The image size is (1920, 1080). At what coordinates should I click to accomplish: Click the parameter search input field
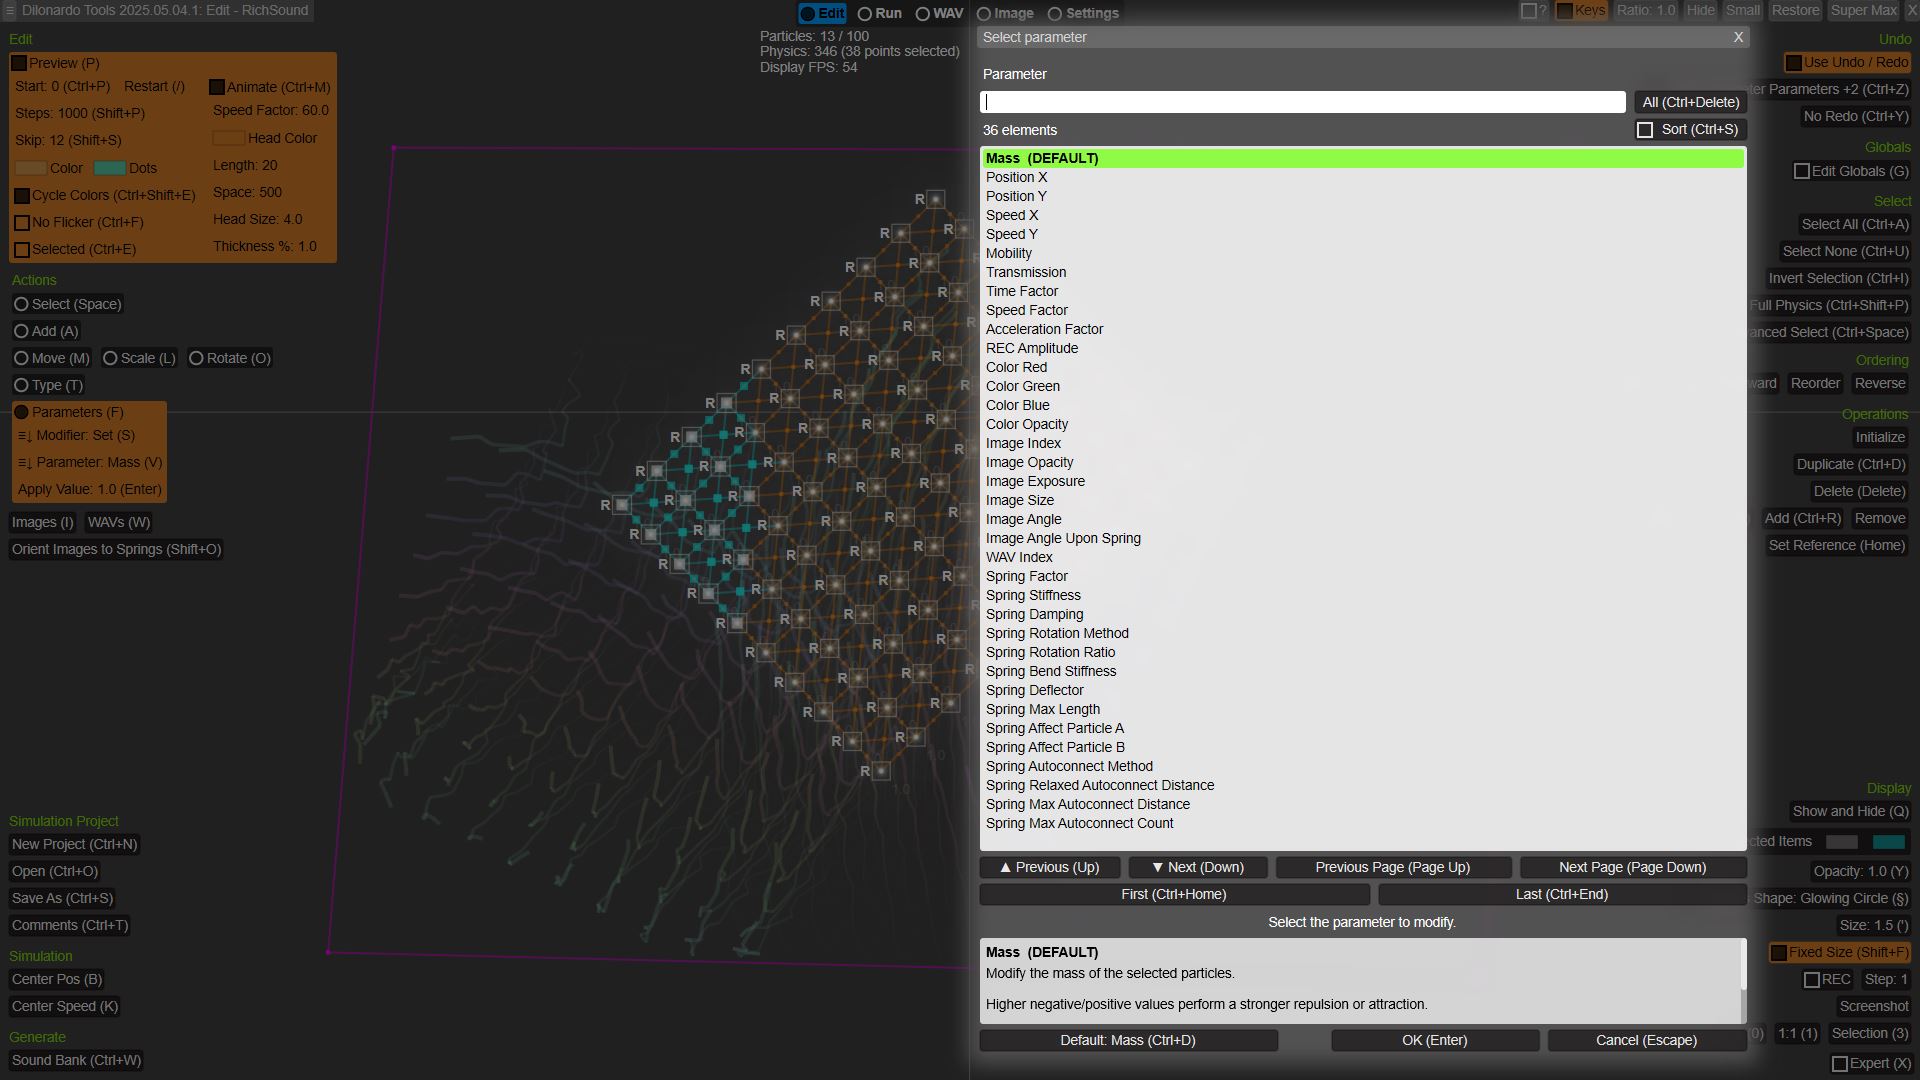point(1302,102)
